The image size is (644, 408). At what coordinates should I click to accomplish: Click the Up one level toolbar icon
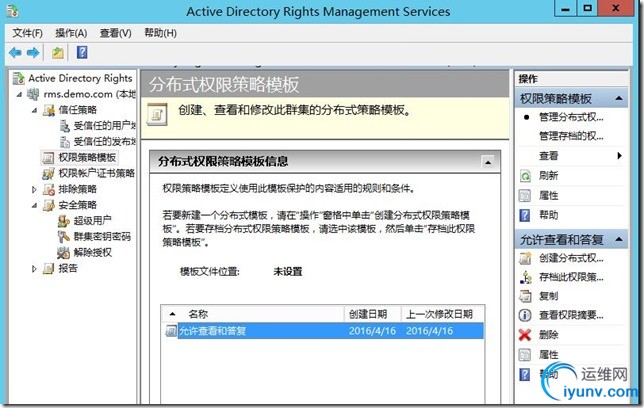coord(58,53)
